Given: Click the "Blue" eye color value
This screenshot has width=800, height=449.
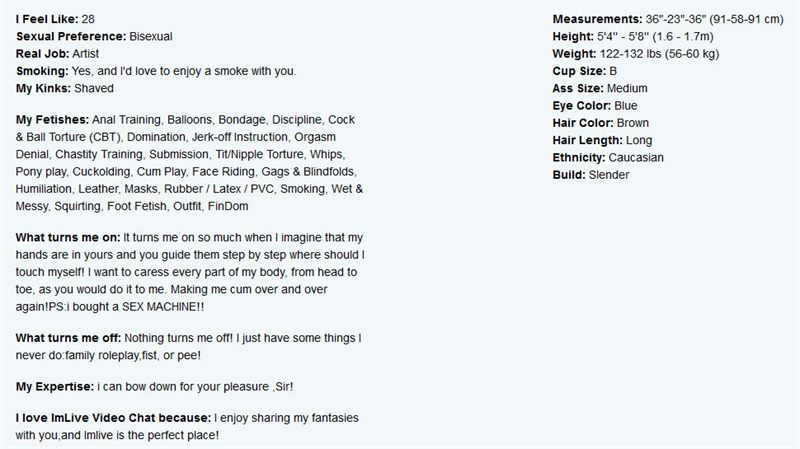Looking at the screenshot, I should 626,106.
